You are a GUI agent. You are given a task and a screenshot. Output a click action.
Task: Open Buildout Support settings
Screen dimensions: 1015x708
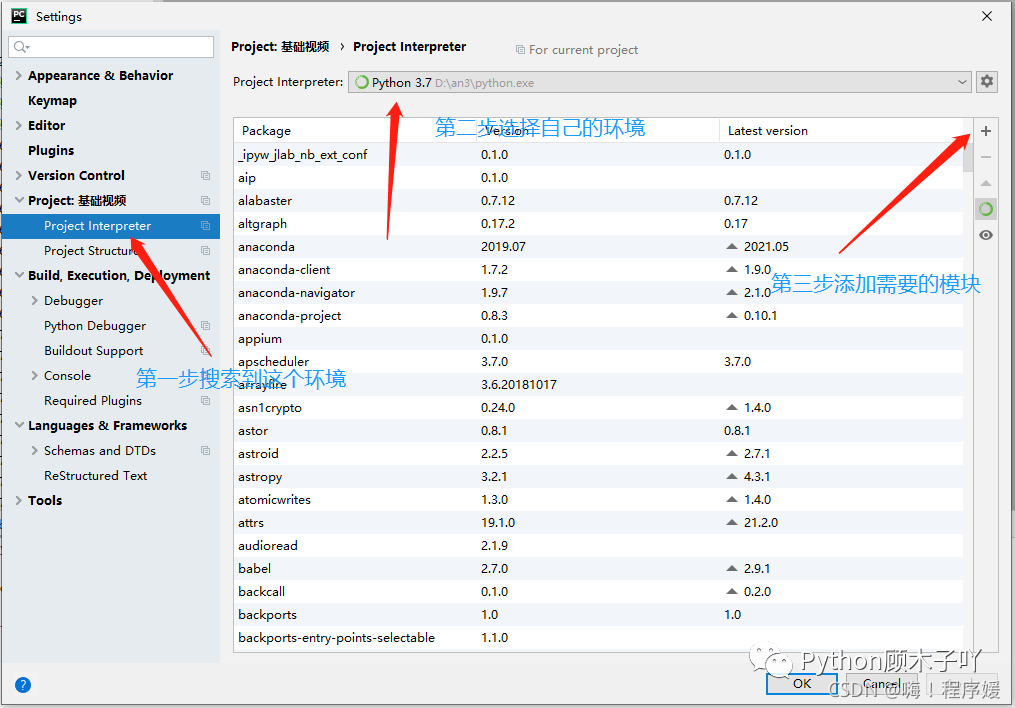(x=94, y=351)
